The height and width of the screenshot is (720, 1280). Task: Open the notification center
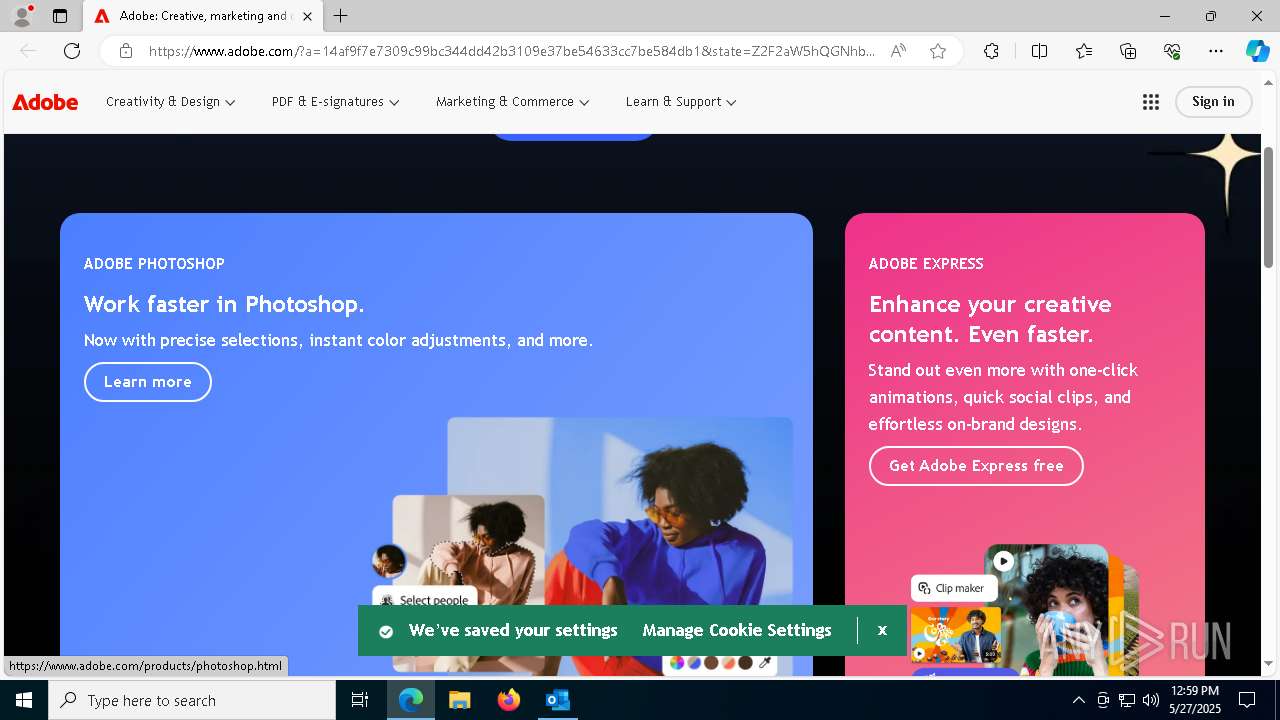point(1247,700)
